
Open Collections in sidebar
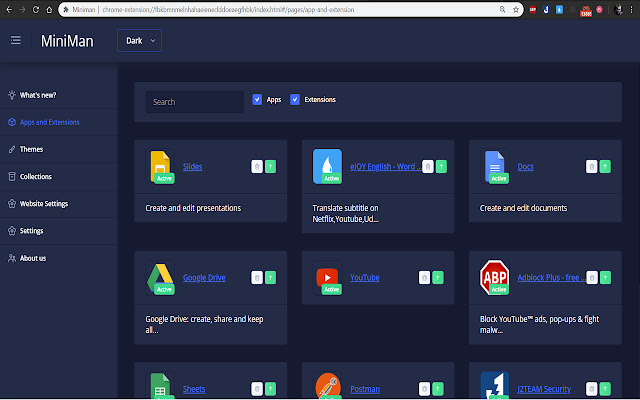click(x=36, y=176)
